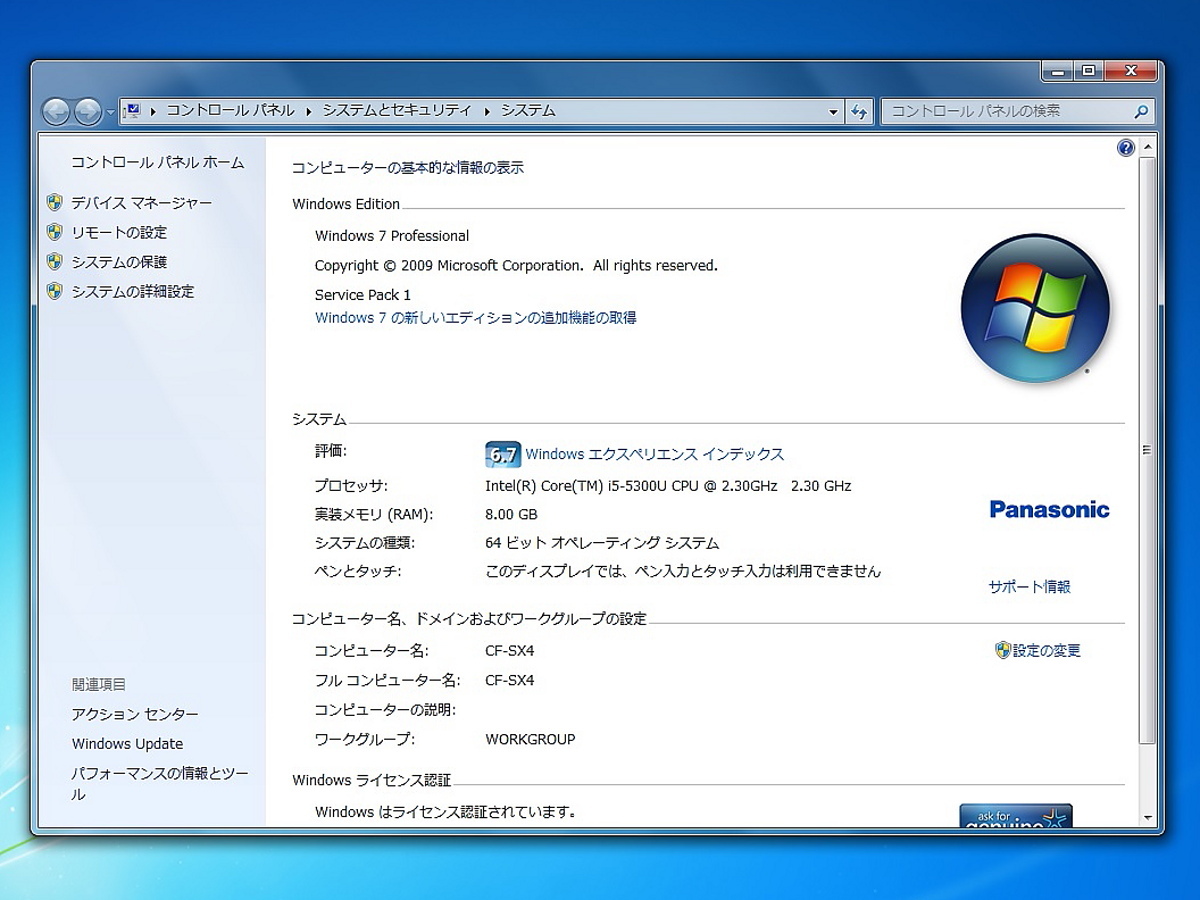Click the WORKGROUP value

point(530,740)
